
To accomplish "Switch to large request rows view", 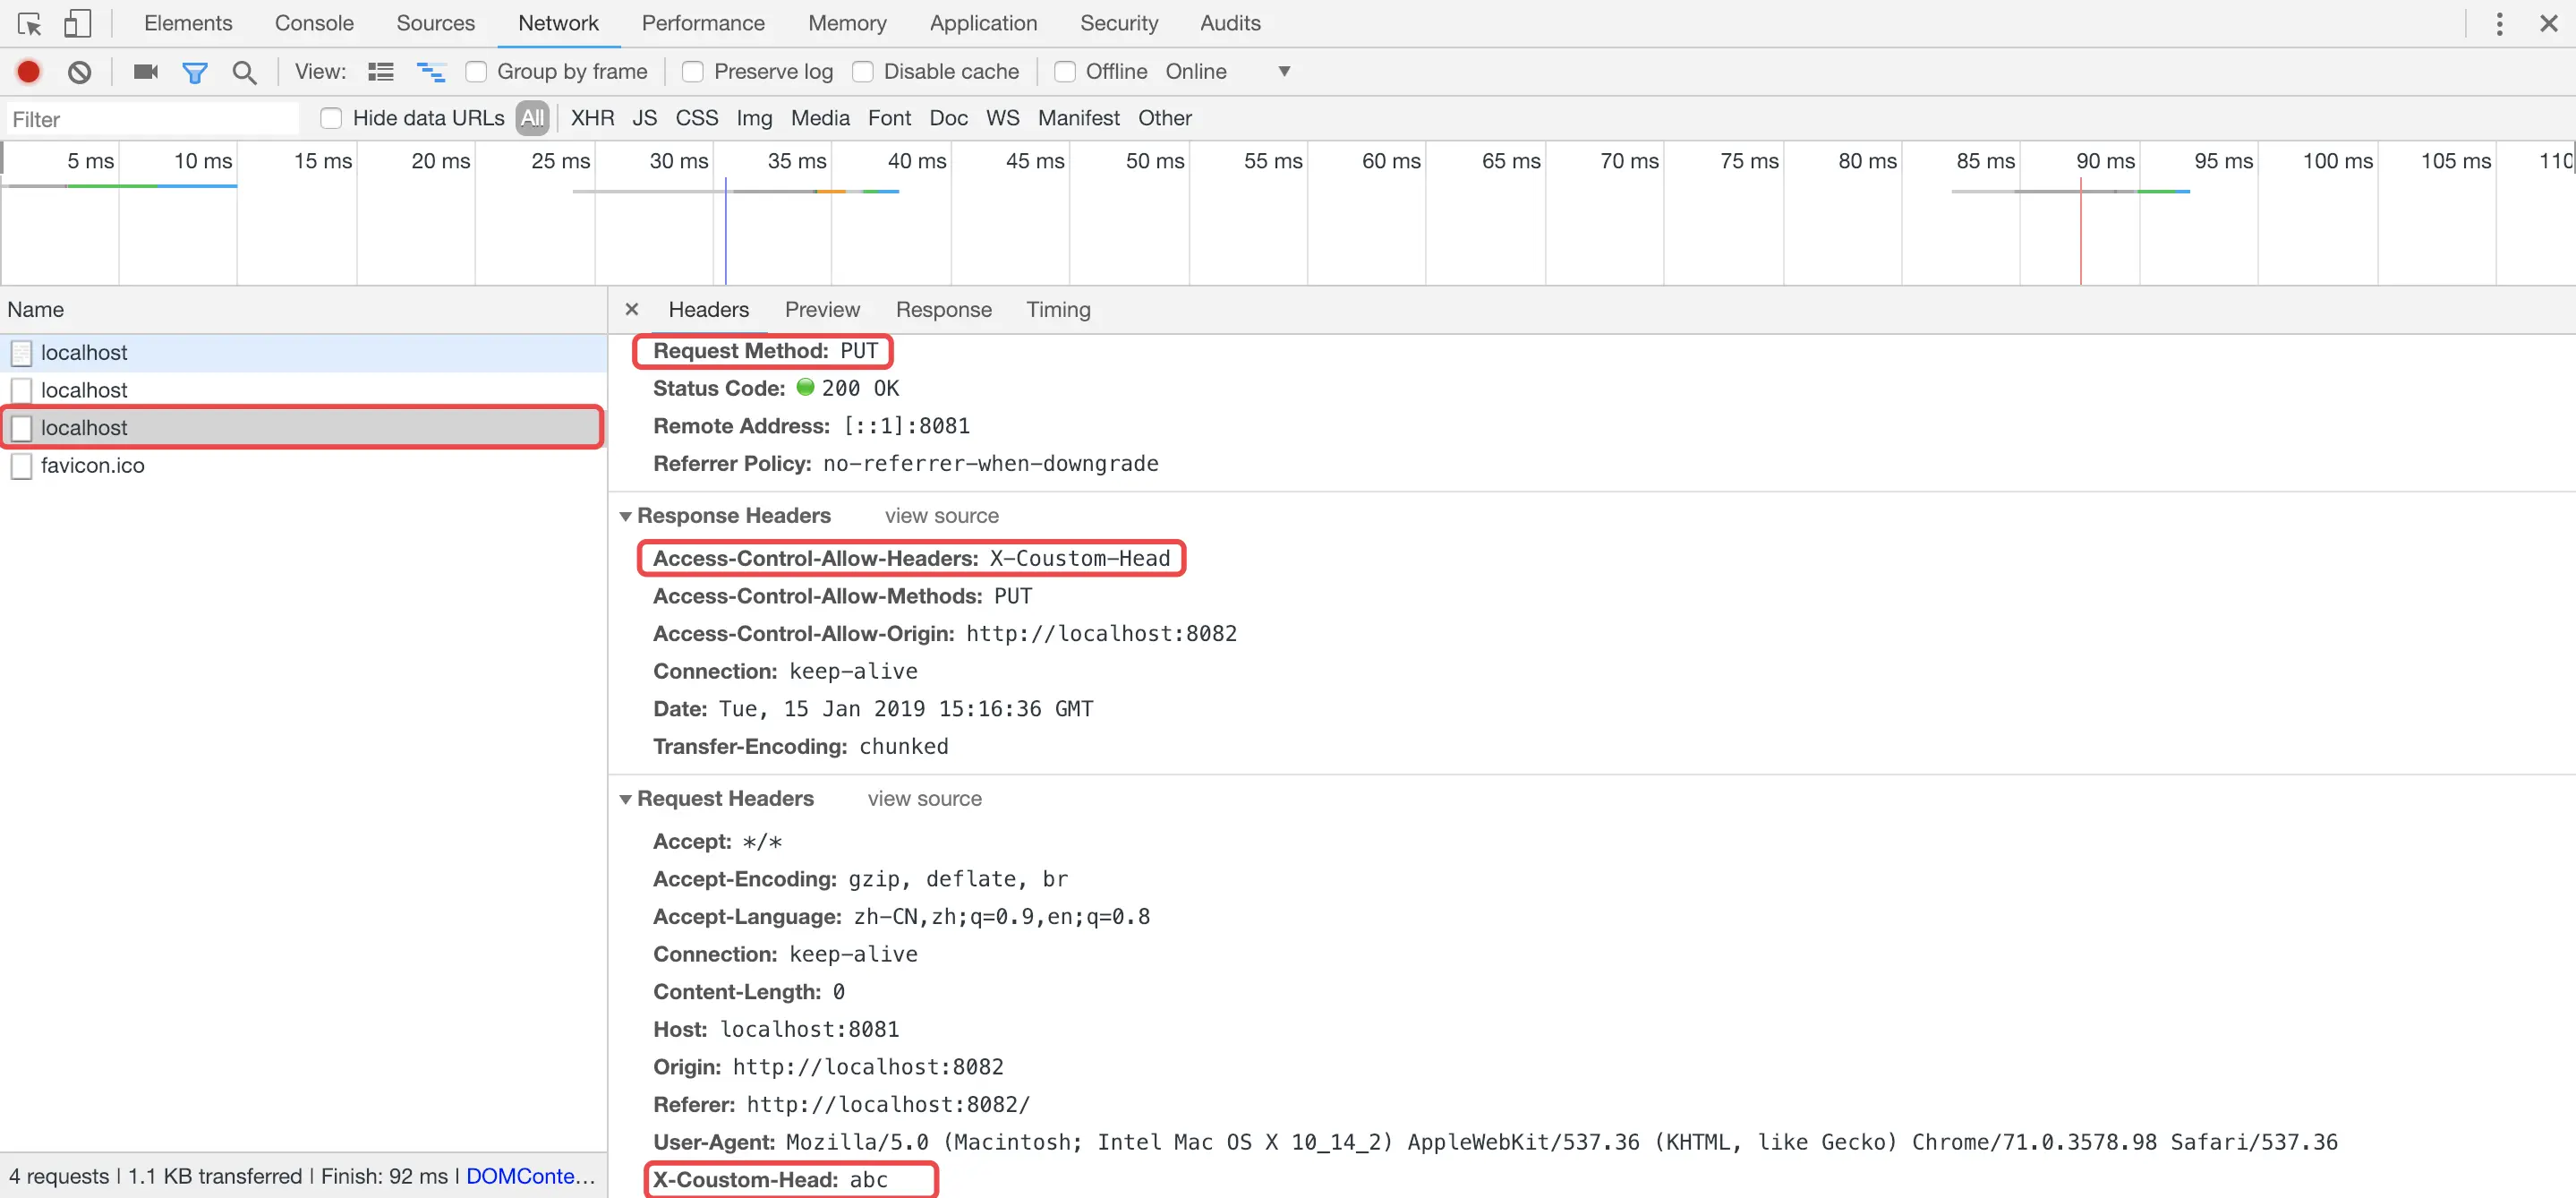I will 380,71.
